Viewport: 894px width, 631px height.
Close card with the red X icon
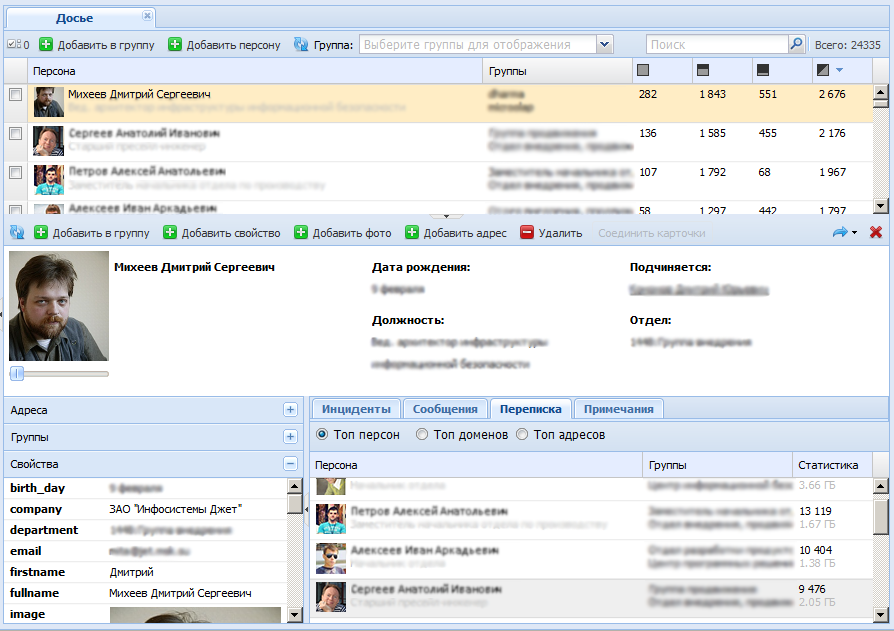(x=876, y=232)
